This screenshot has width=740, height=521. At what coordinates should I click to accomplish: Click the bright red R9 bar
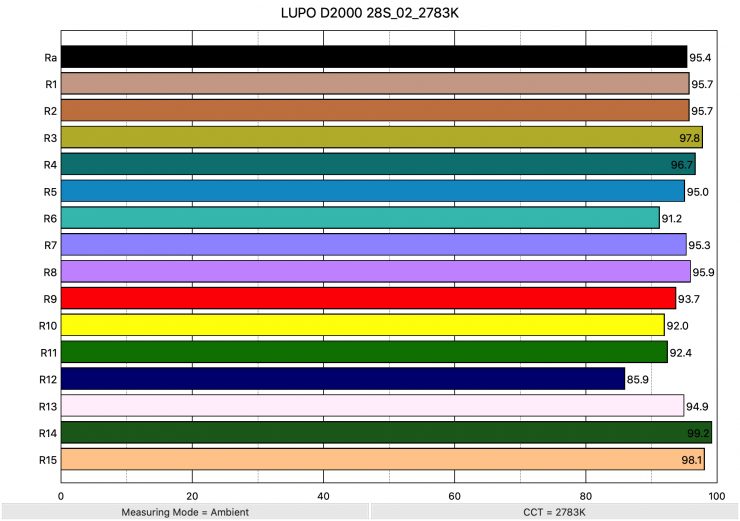pos(368,298)
